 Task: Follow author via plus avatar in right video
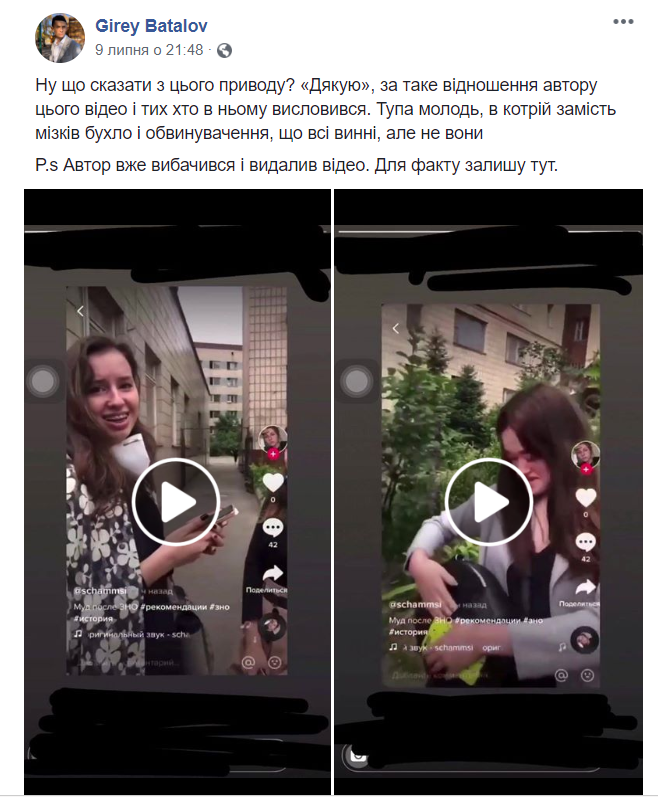click(x=585, y=457)
